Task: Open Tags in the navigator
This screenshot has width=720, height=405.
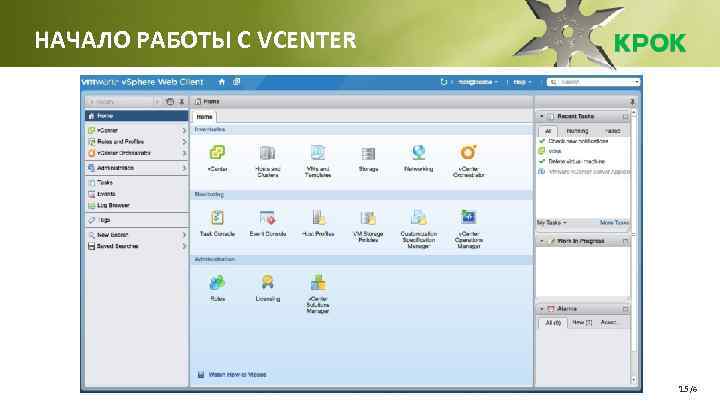Action: click(136, 220)
